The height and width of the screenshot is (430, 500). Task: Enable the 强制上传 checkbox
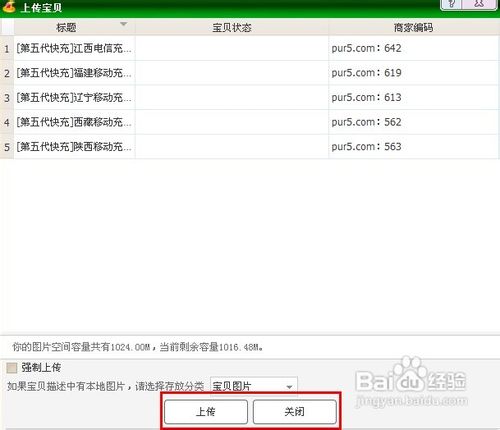click(12, 368)
